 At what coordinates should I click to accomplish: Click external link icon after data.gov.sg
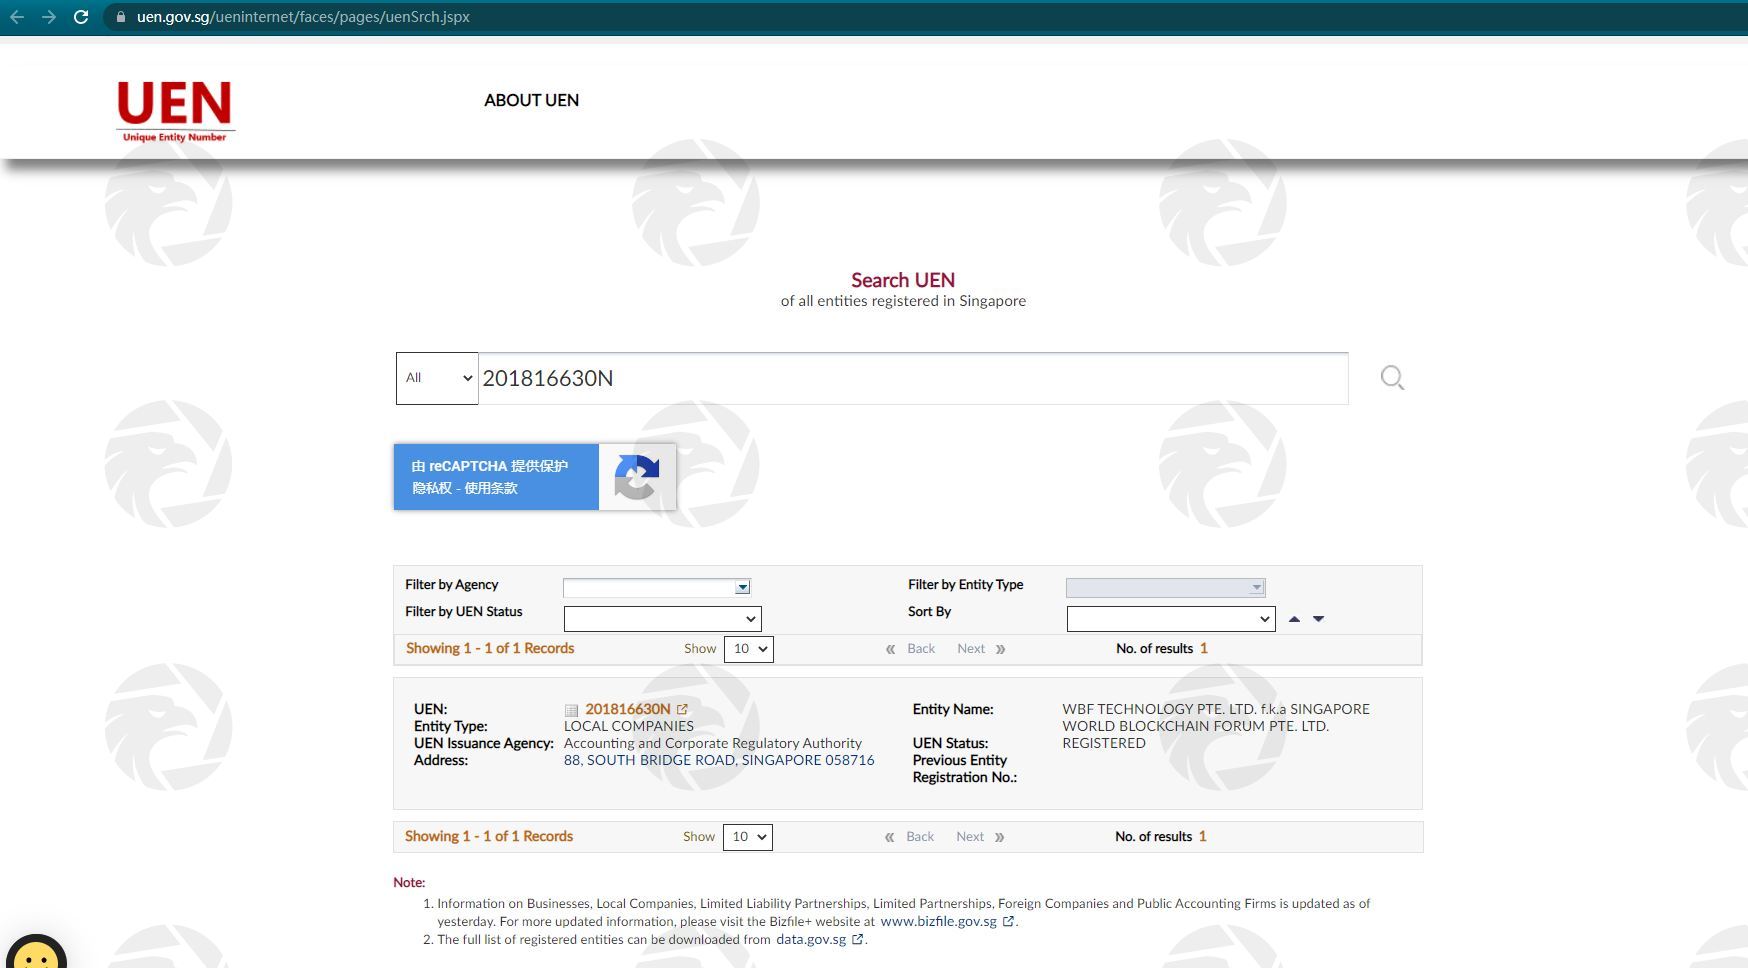[858, 939]
